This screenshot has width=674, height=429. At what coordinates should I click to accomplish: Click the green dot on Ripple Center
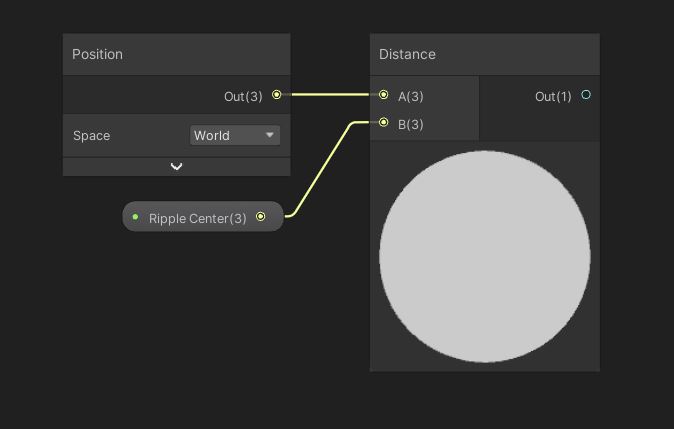point(136,217)
